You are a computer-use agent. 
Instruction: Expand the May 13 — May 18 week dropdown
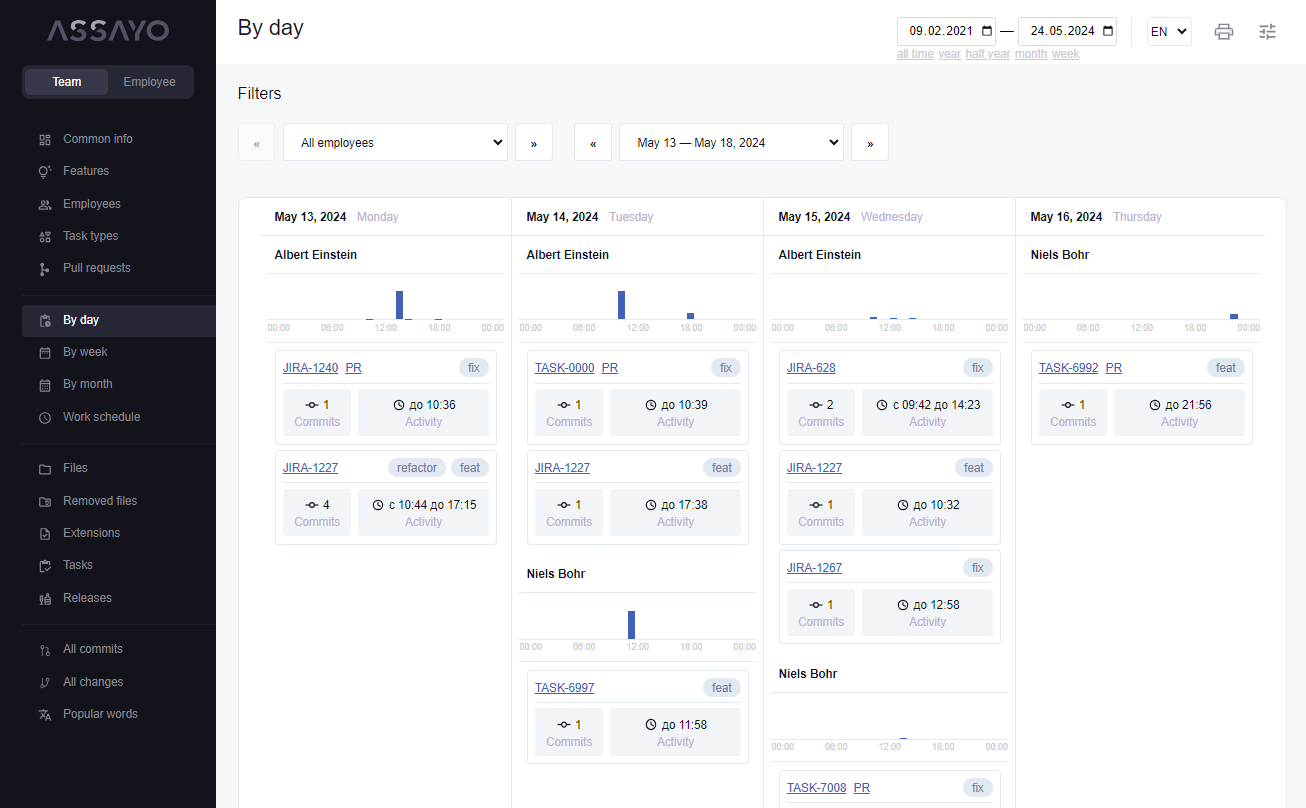click(x=731, y=143)
